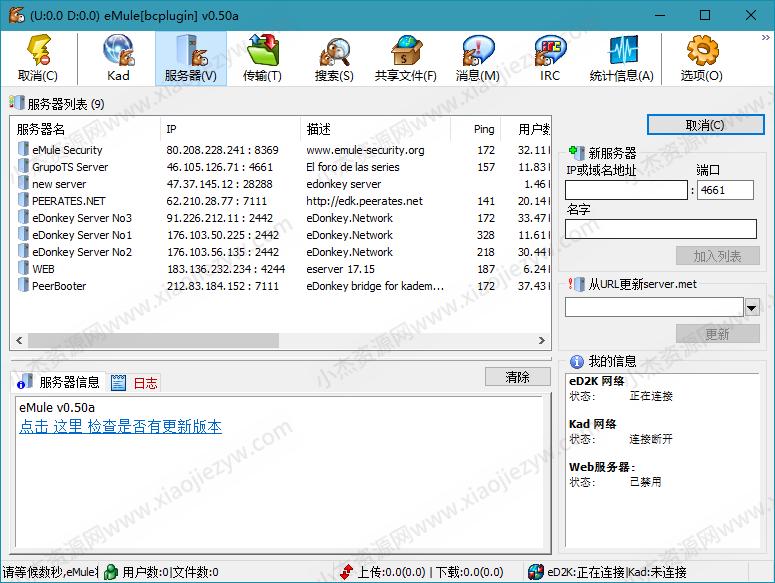The width and height of the screenshot is (775, 583).
Task: Select IP 80.208.228.241 : 8369
Action: pyautogui.click(x=222, y=150)
